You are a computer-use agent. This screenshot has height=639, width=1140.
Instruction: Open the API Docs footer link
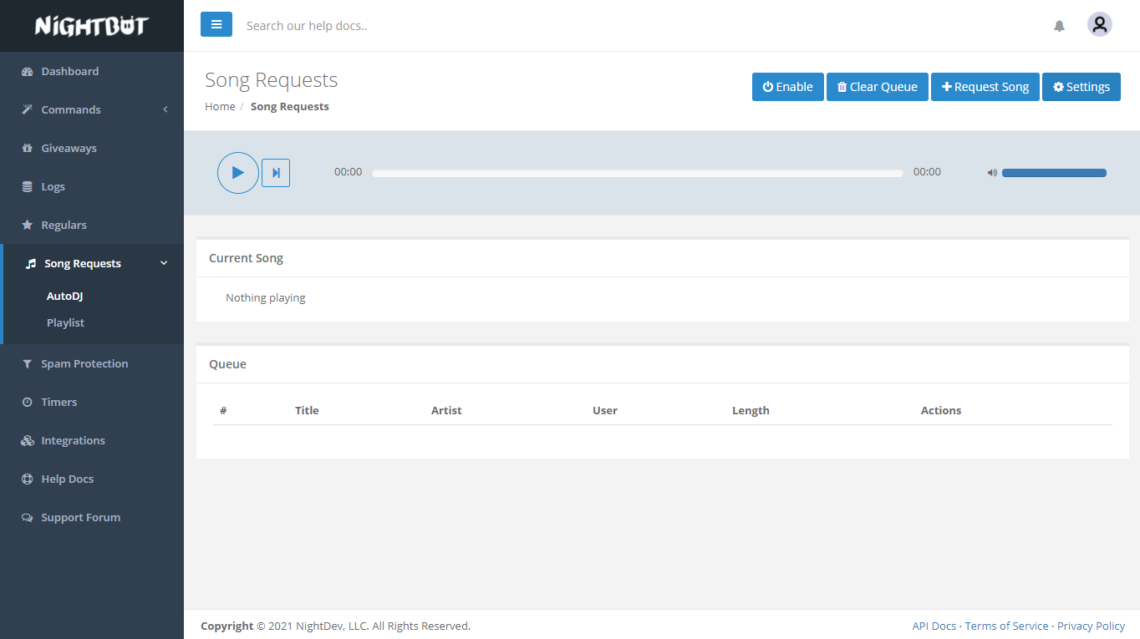pyautogui.click(x=934, y=626)
